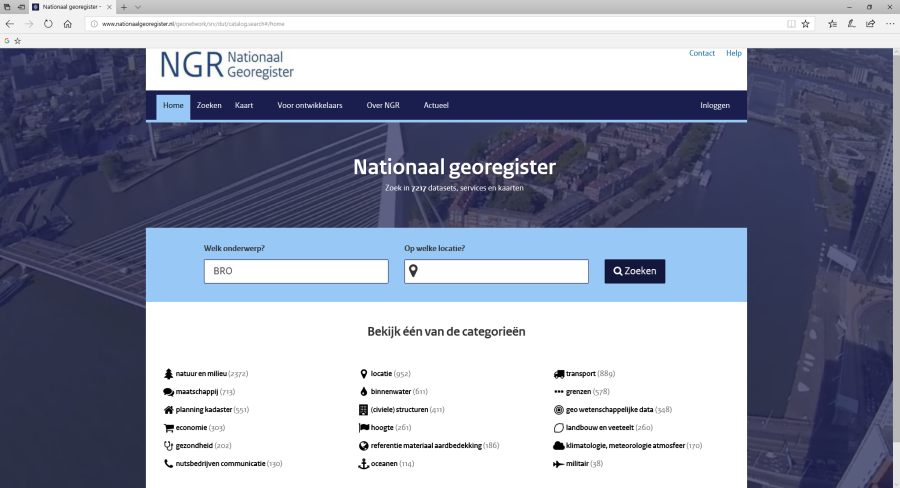Viewport: 900px width, 488px height.
Task: Click the flag icon beside hoogte
Action: point(363,428)
